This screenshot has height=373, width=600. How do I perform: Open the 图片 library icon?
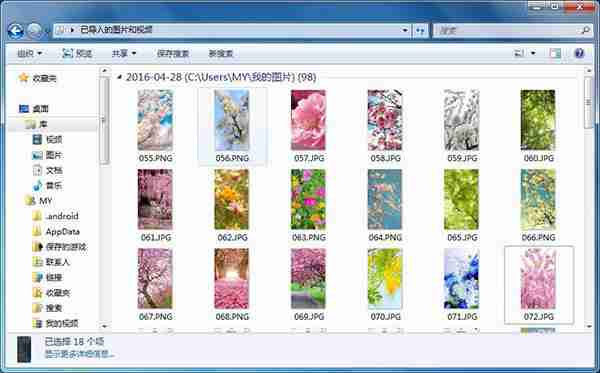(x=37, y=155)
